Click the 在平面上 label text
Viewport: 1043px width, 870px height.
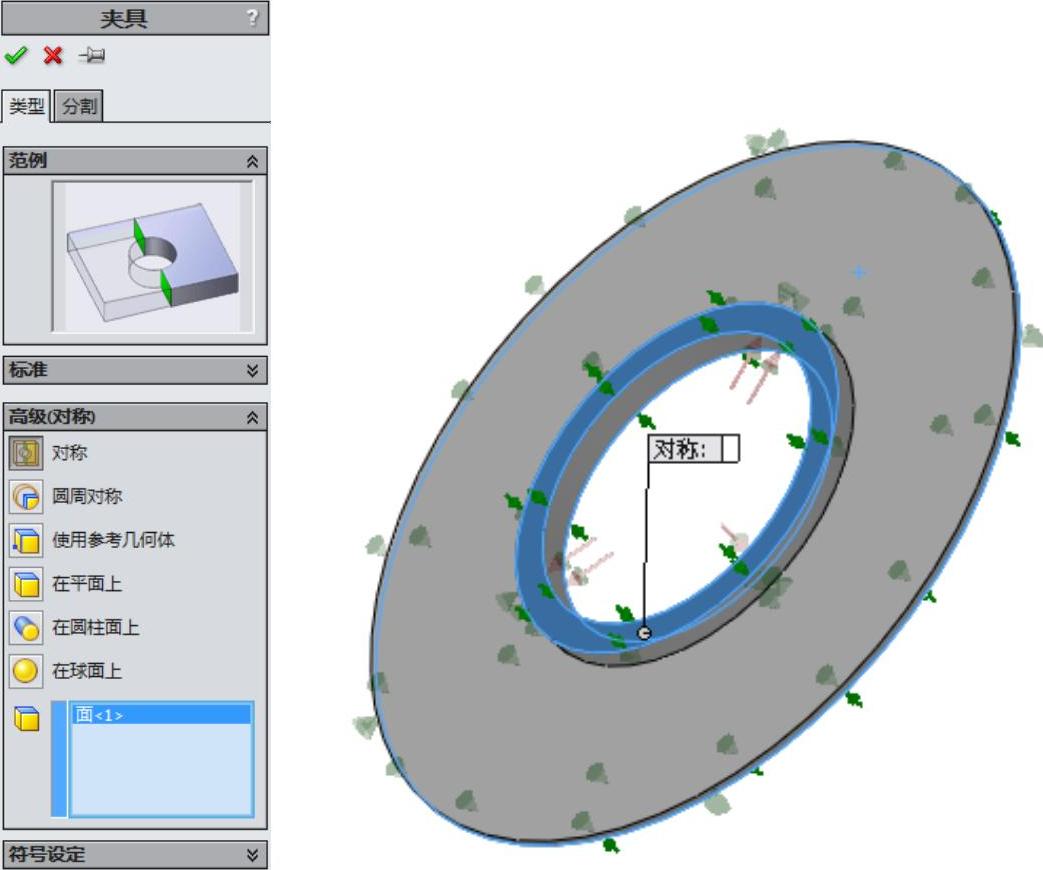[87, 584]
